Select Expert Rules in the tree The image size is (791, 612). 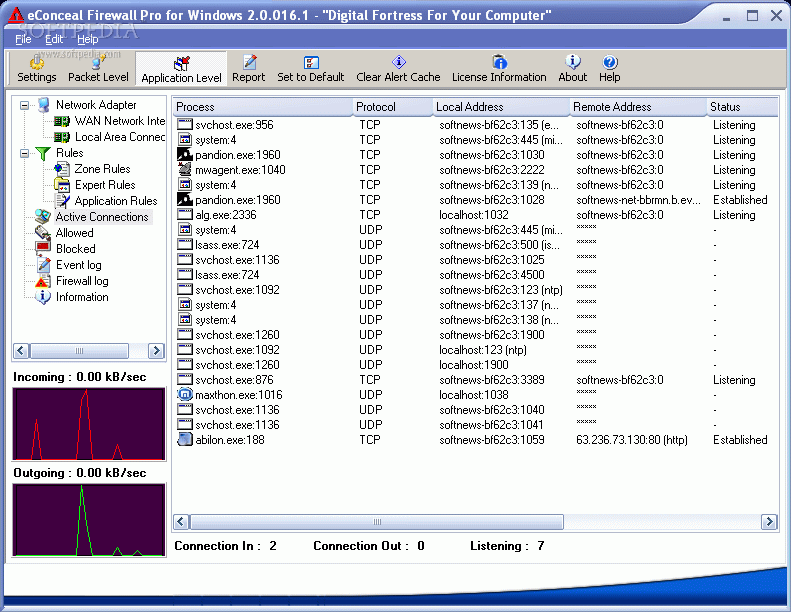click(x=105, y=185)
